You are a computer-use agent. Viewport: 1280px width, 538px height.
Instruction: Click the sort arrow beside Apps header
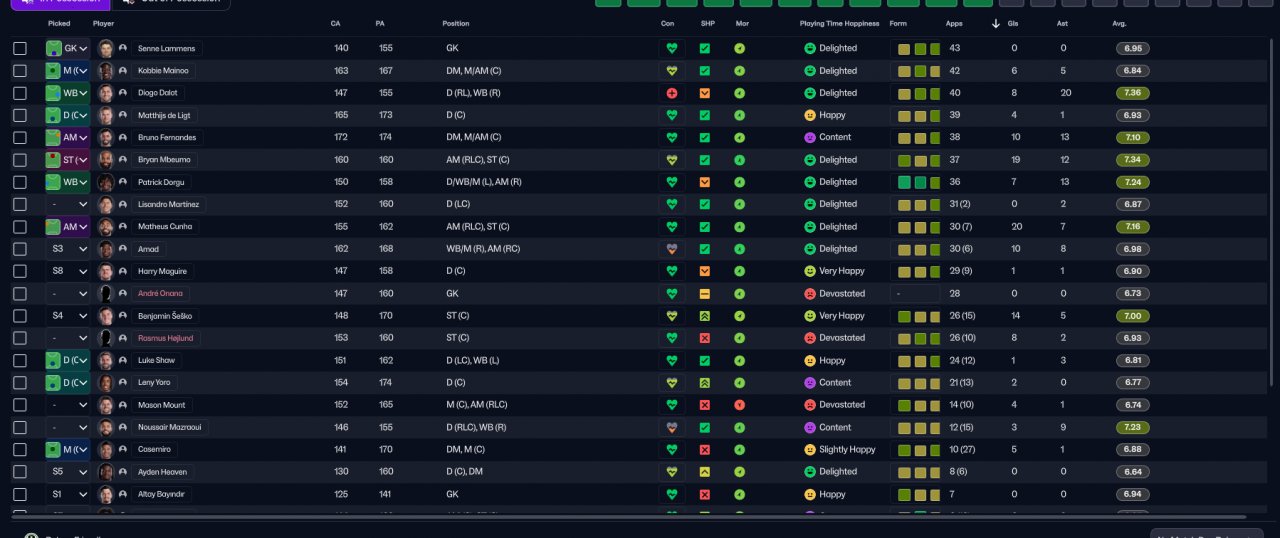[996, 23]
